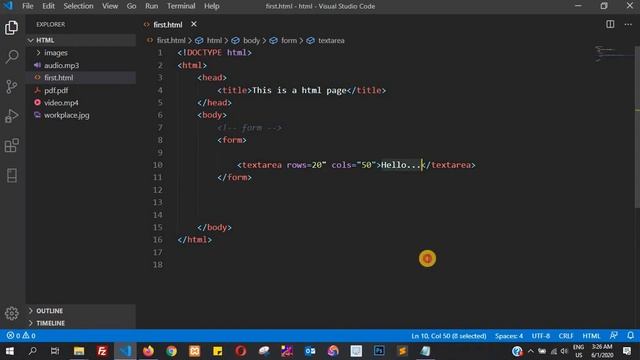
Task: Open Sticky Notes from the taskbar
Action: [218, 351]
